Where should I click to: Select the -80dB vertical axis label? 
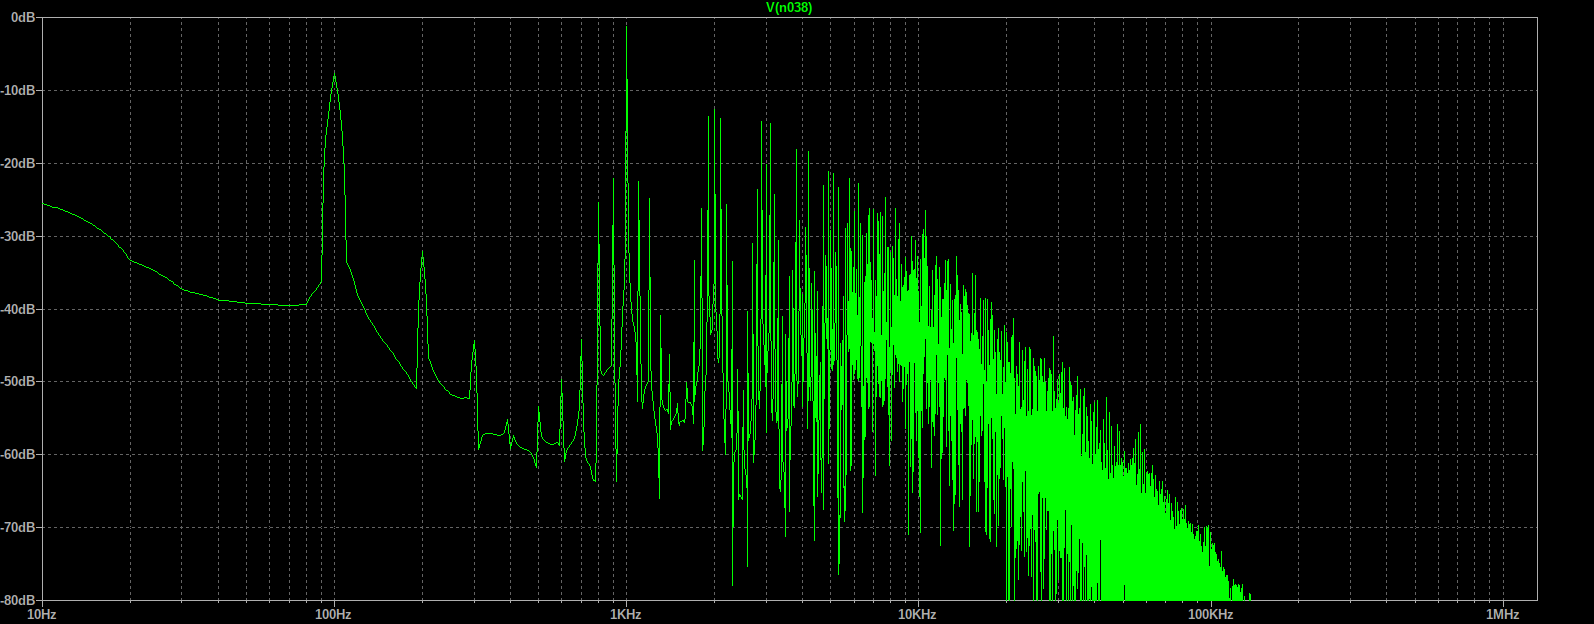(20, 600)
